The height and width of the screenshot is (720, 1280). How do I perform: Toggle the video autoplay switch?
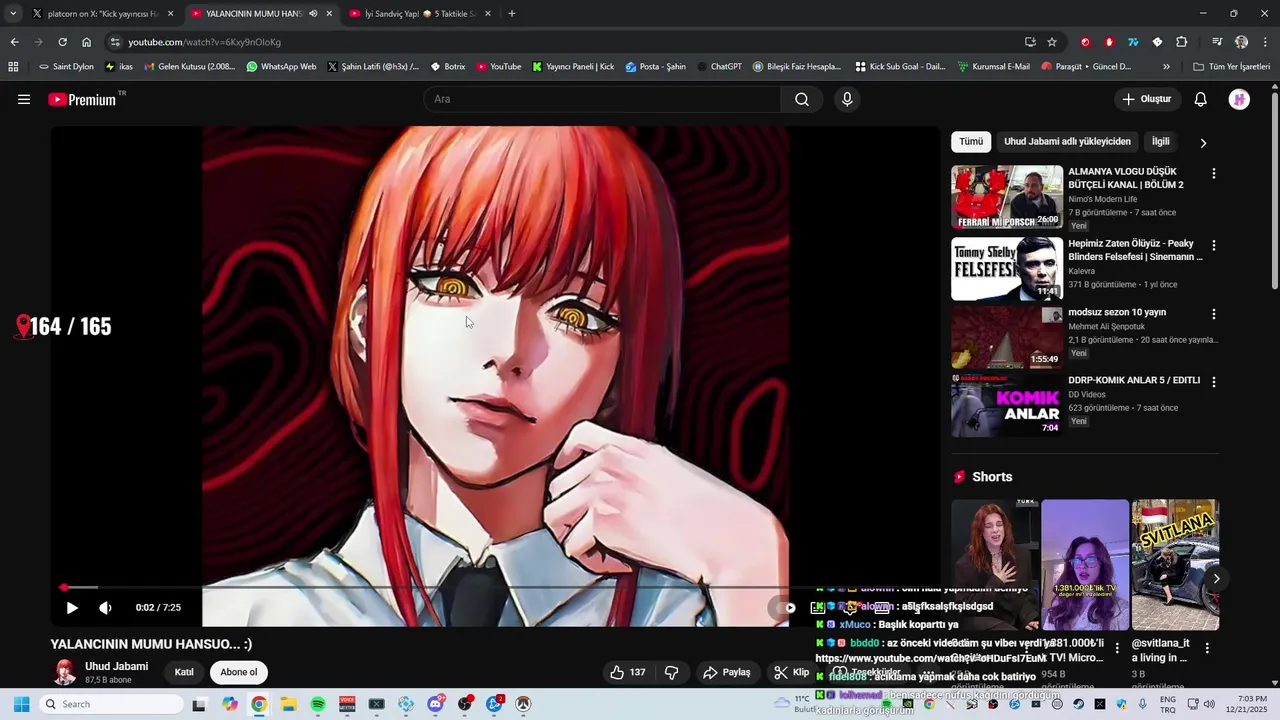pyautogui.click(x=783, y=607)
